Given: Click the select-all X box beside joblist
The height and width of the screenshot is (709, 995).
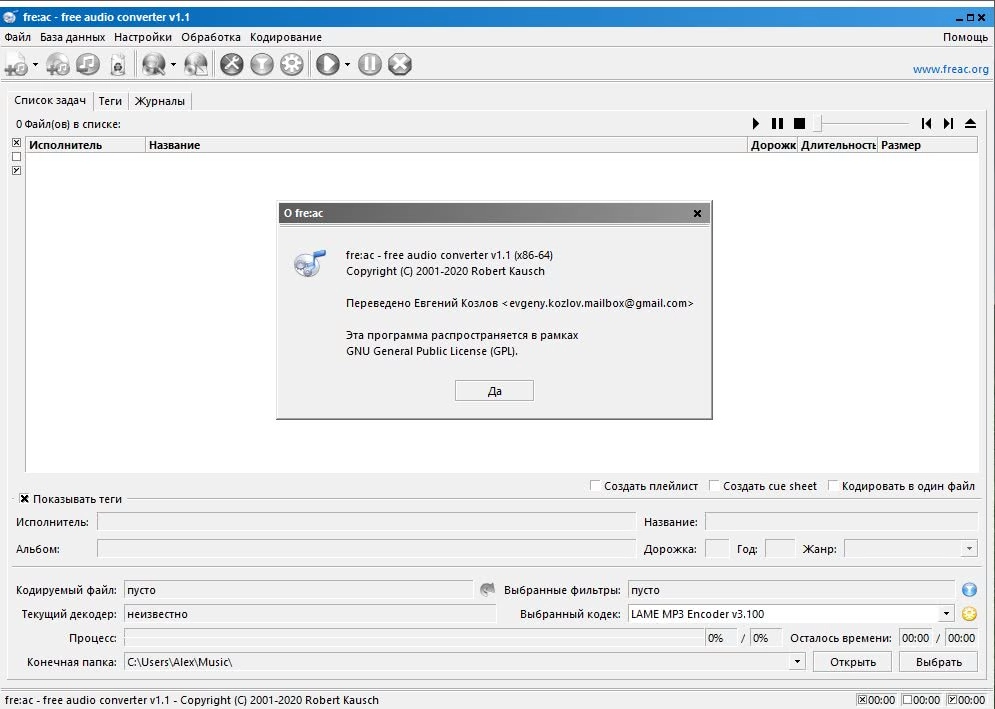Looking at the screenshot, I should (x=16, y=143).
